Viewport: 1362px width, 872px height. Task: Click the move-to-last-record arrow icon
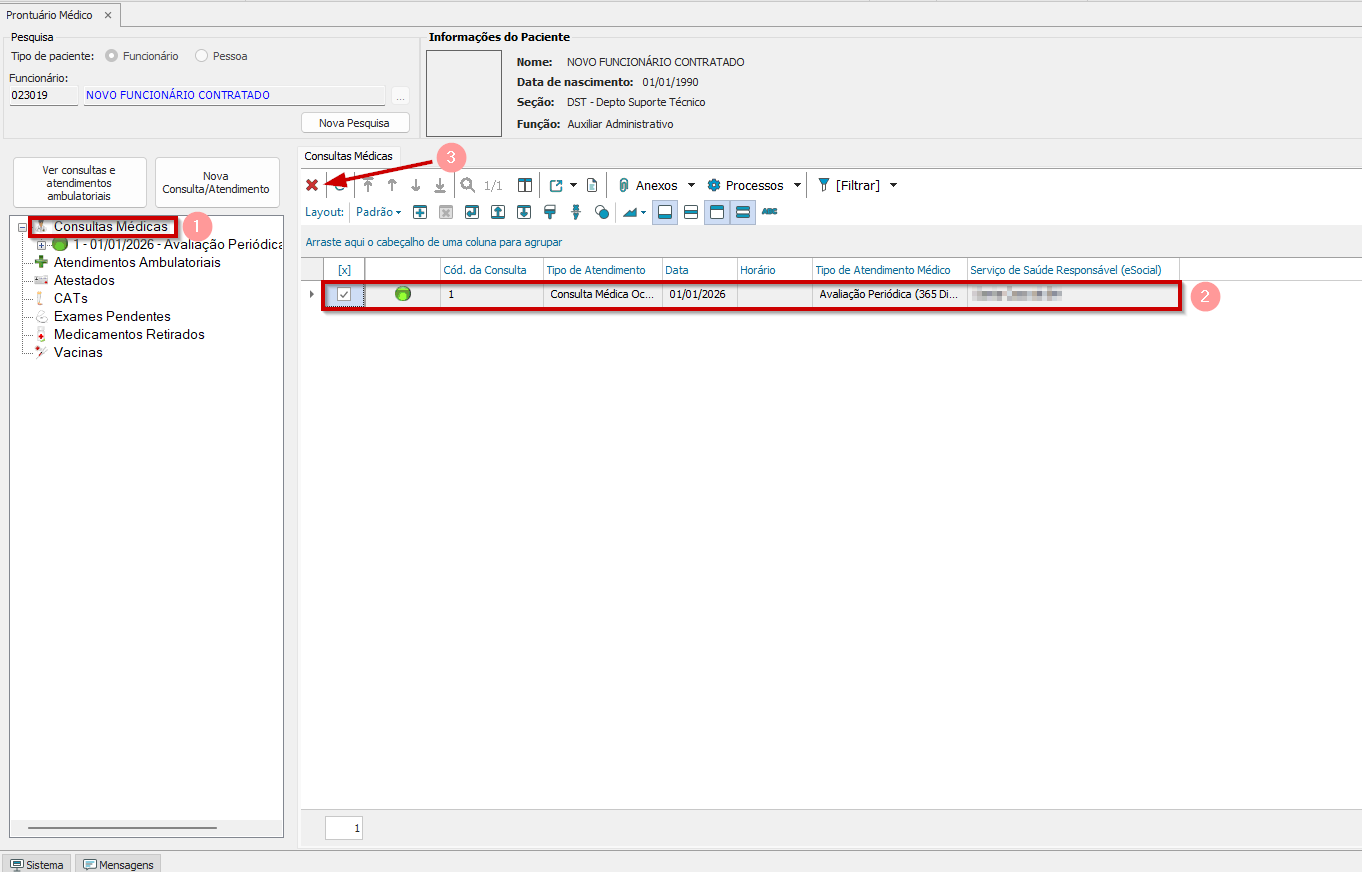click(x=439, y=185)
